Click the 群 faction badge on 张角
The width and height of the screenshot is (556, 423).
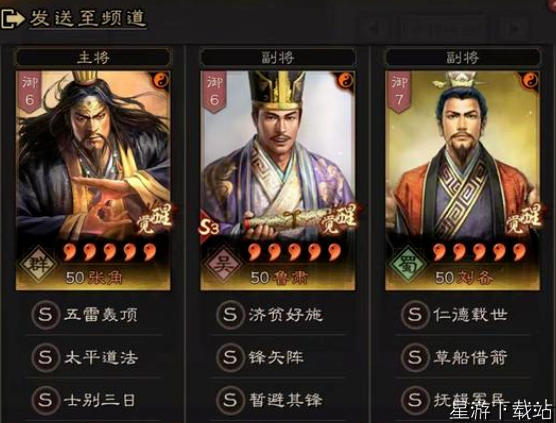coord(38,264)
